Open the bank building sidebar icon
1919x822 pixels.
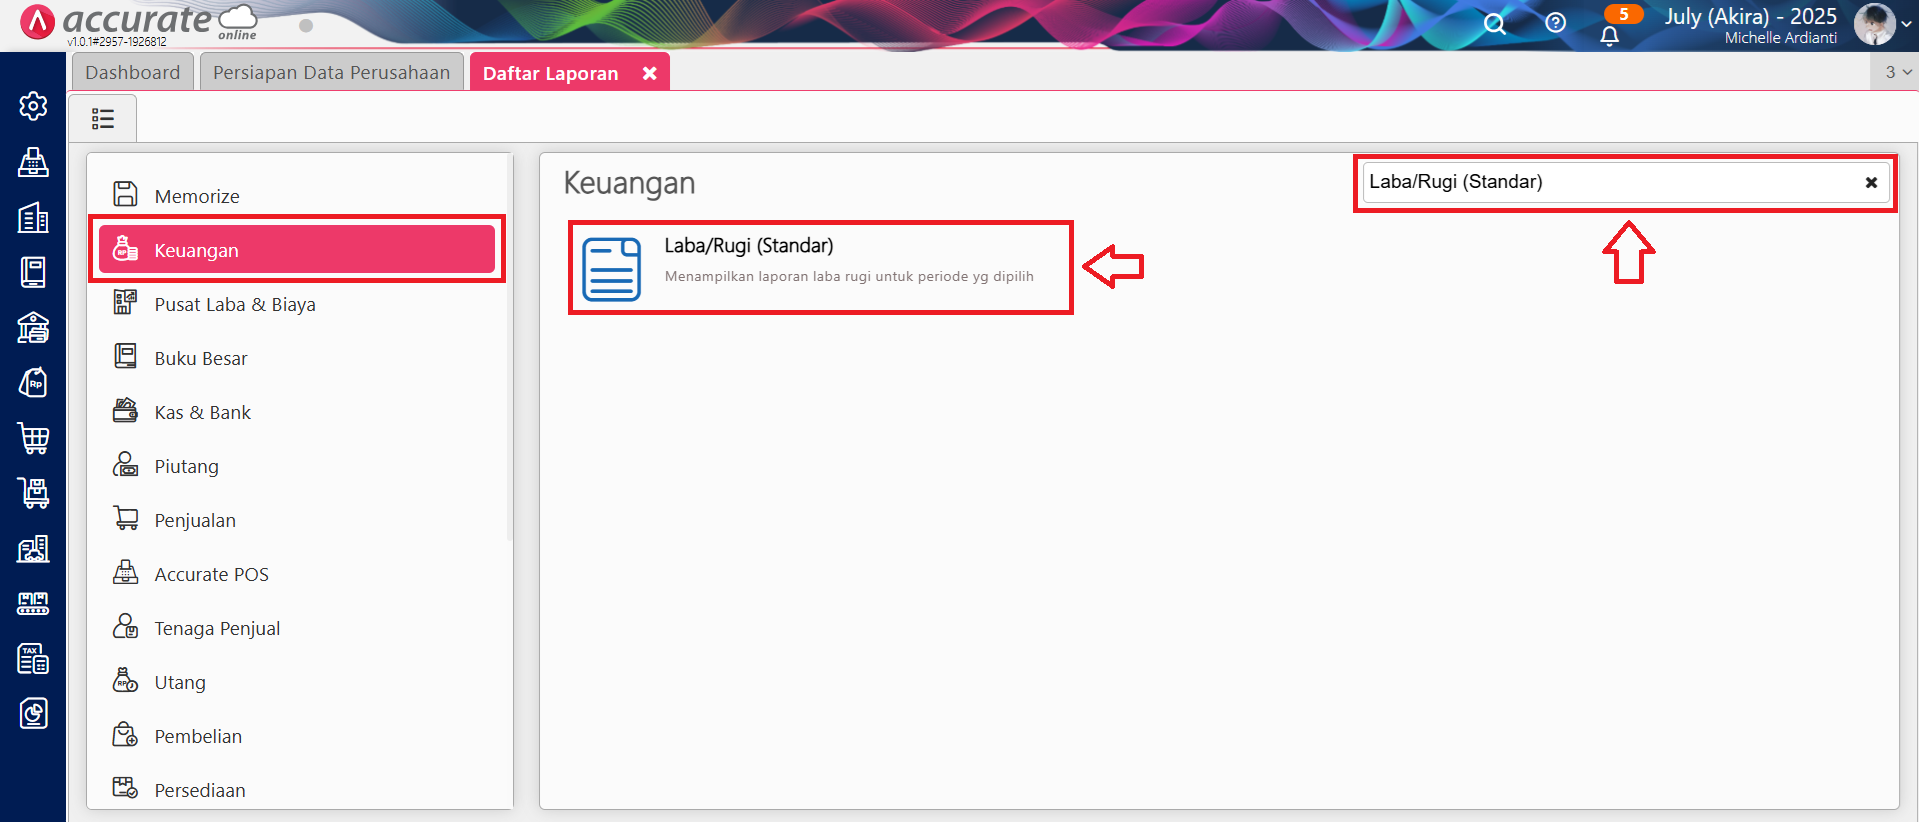click(33, 327)
